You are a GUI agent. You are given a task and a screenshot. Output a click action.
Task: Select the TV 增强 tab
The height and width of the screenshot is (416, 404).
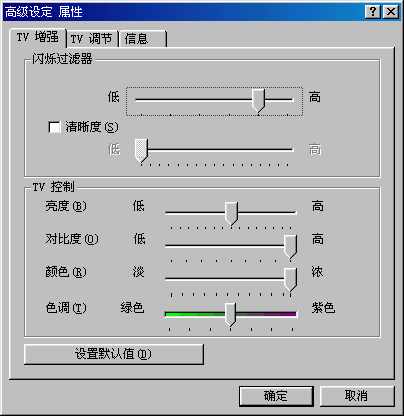(38, 37)
